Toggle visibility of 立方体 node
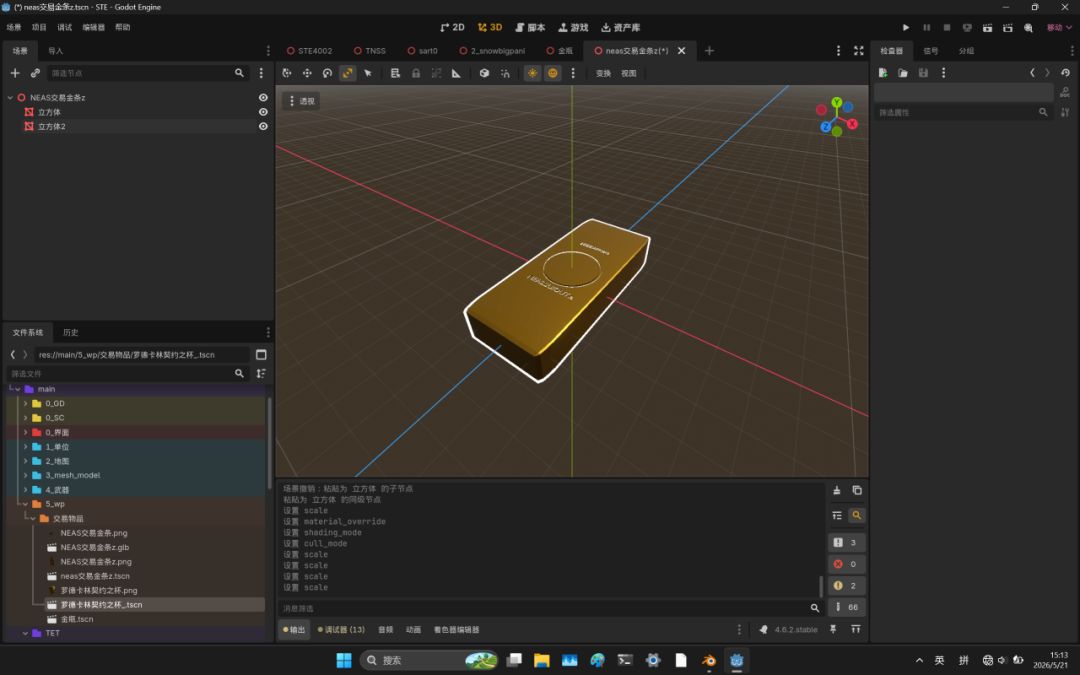 pyautogui.click(x=263, y=112)
